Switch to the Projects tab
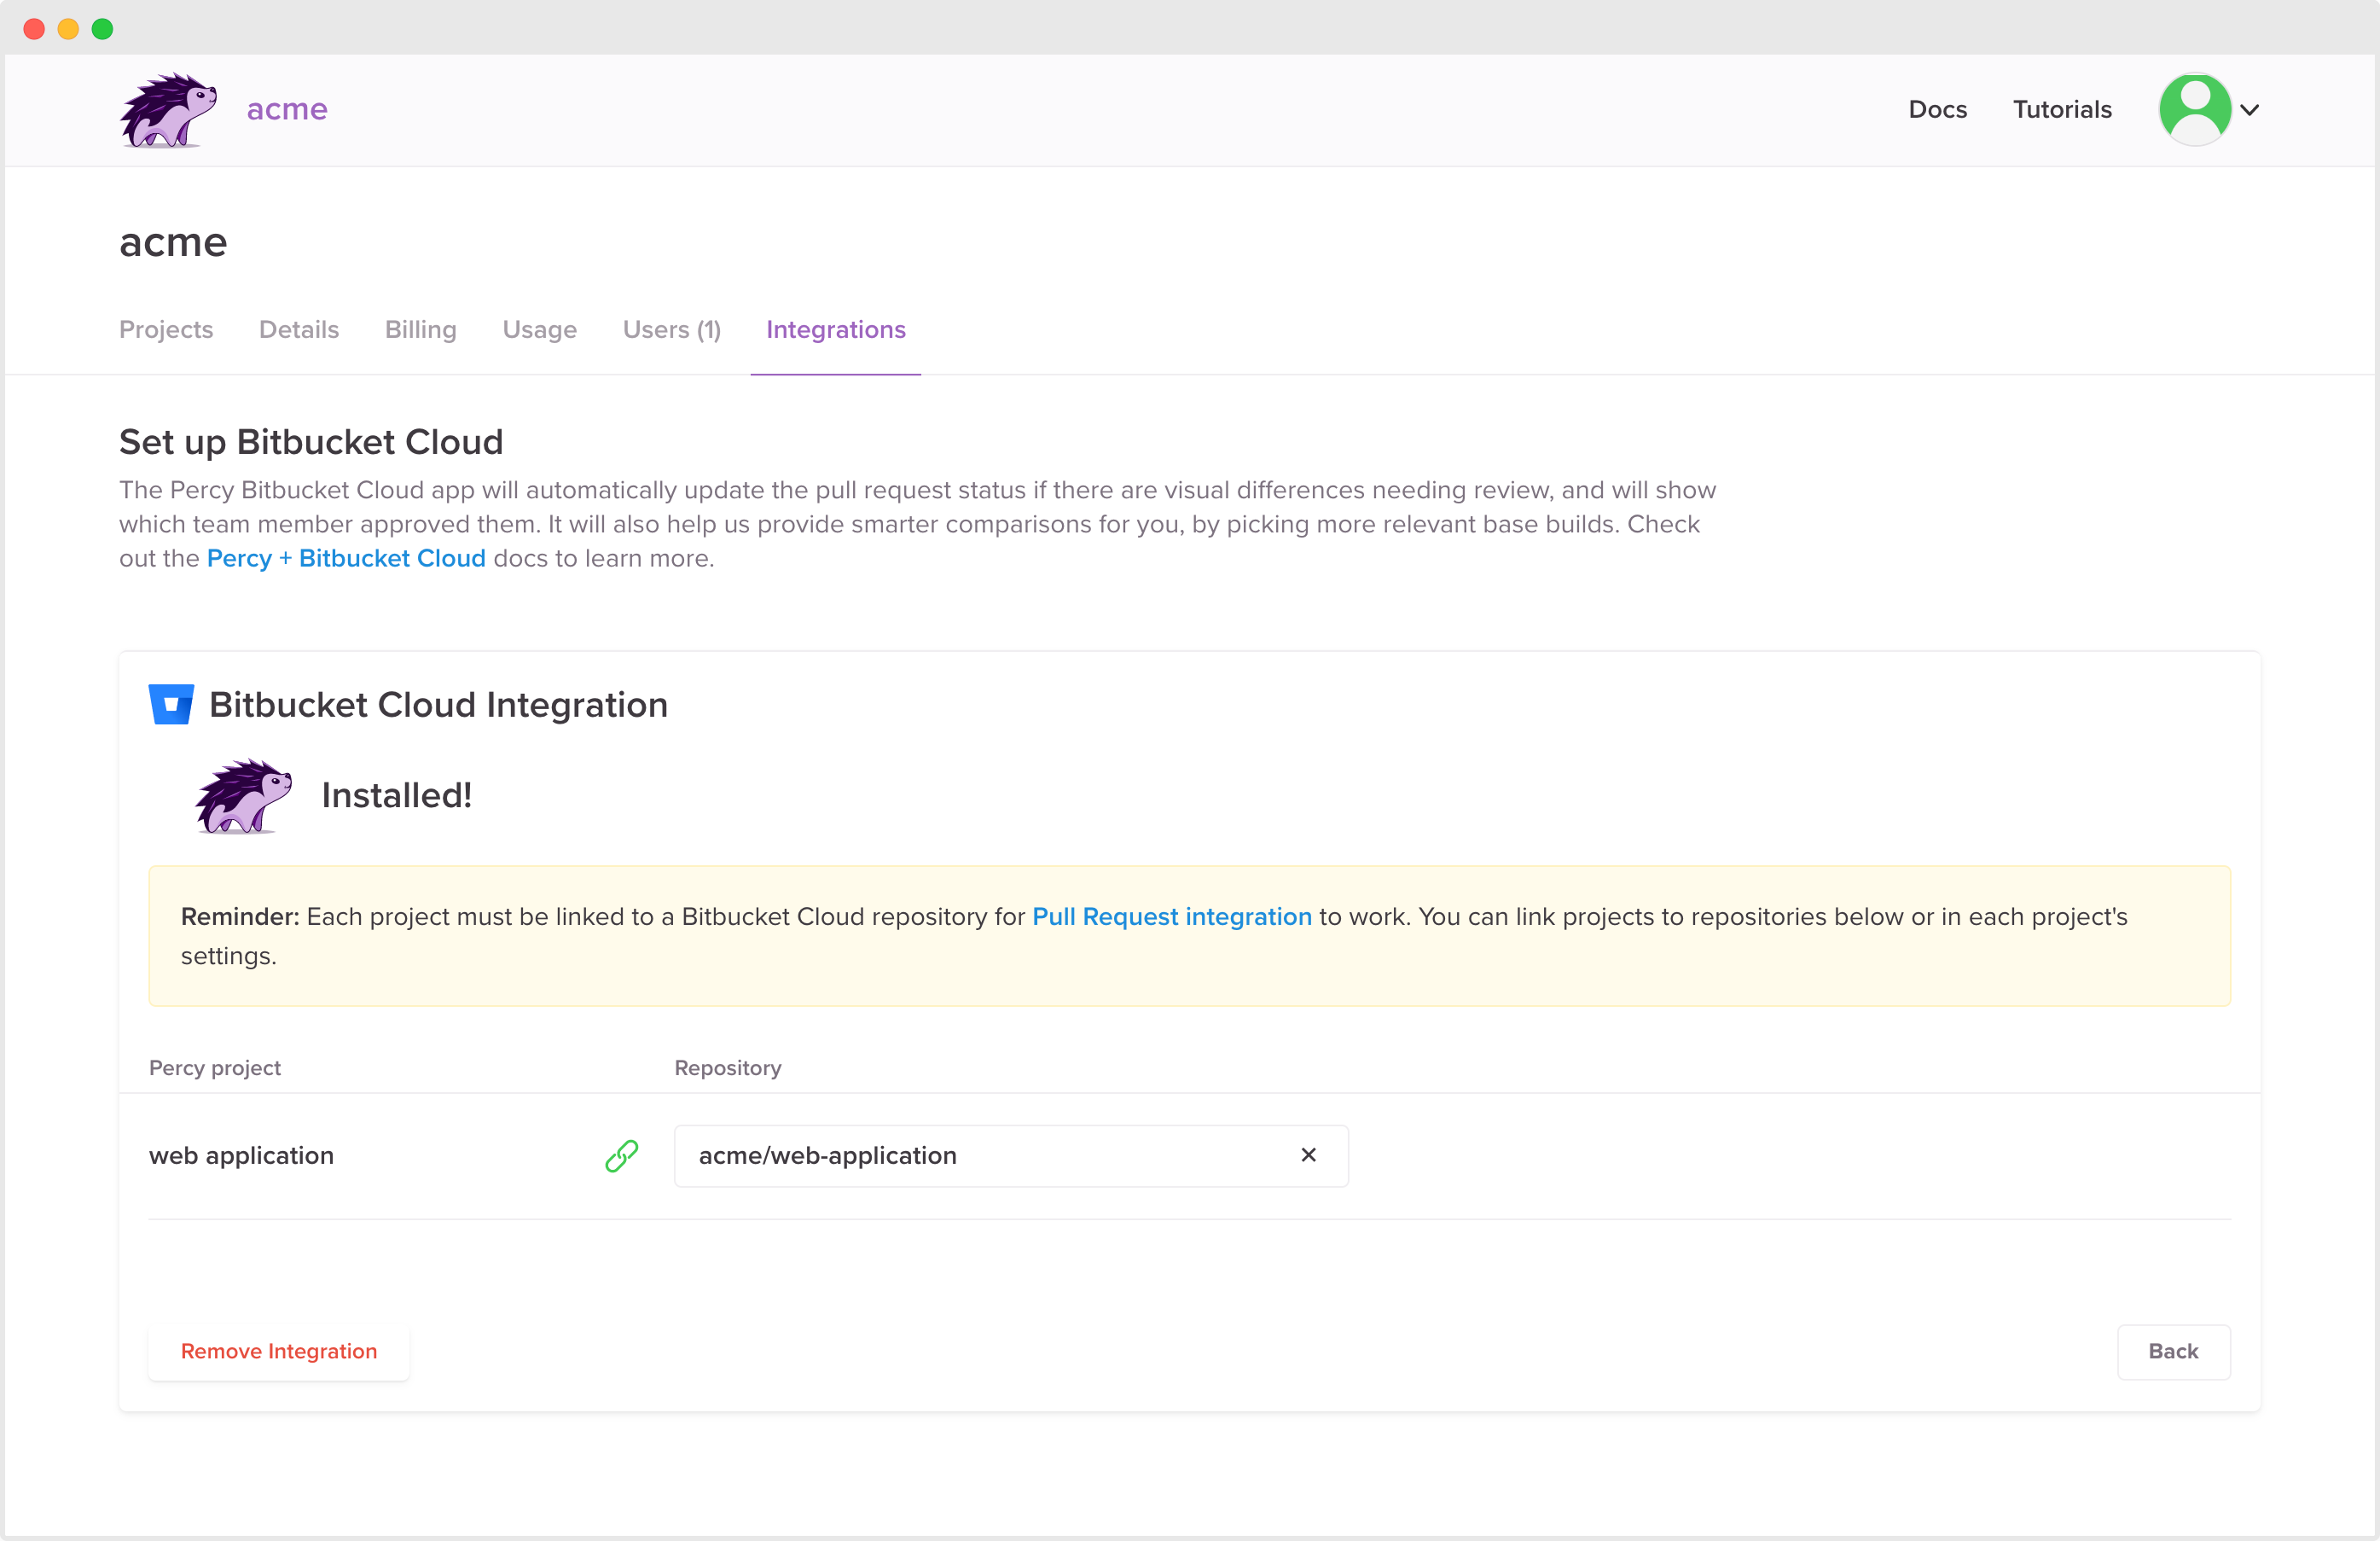 pos(166,329)
